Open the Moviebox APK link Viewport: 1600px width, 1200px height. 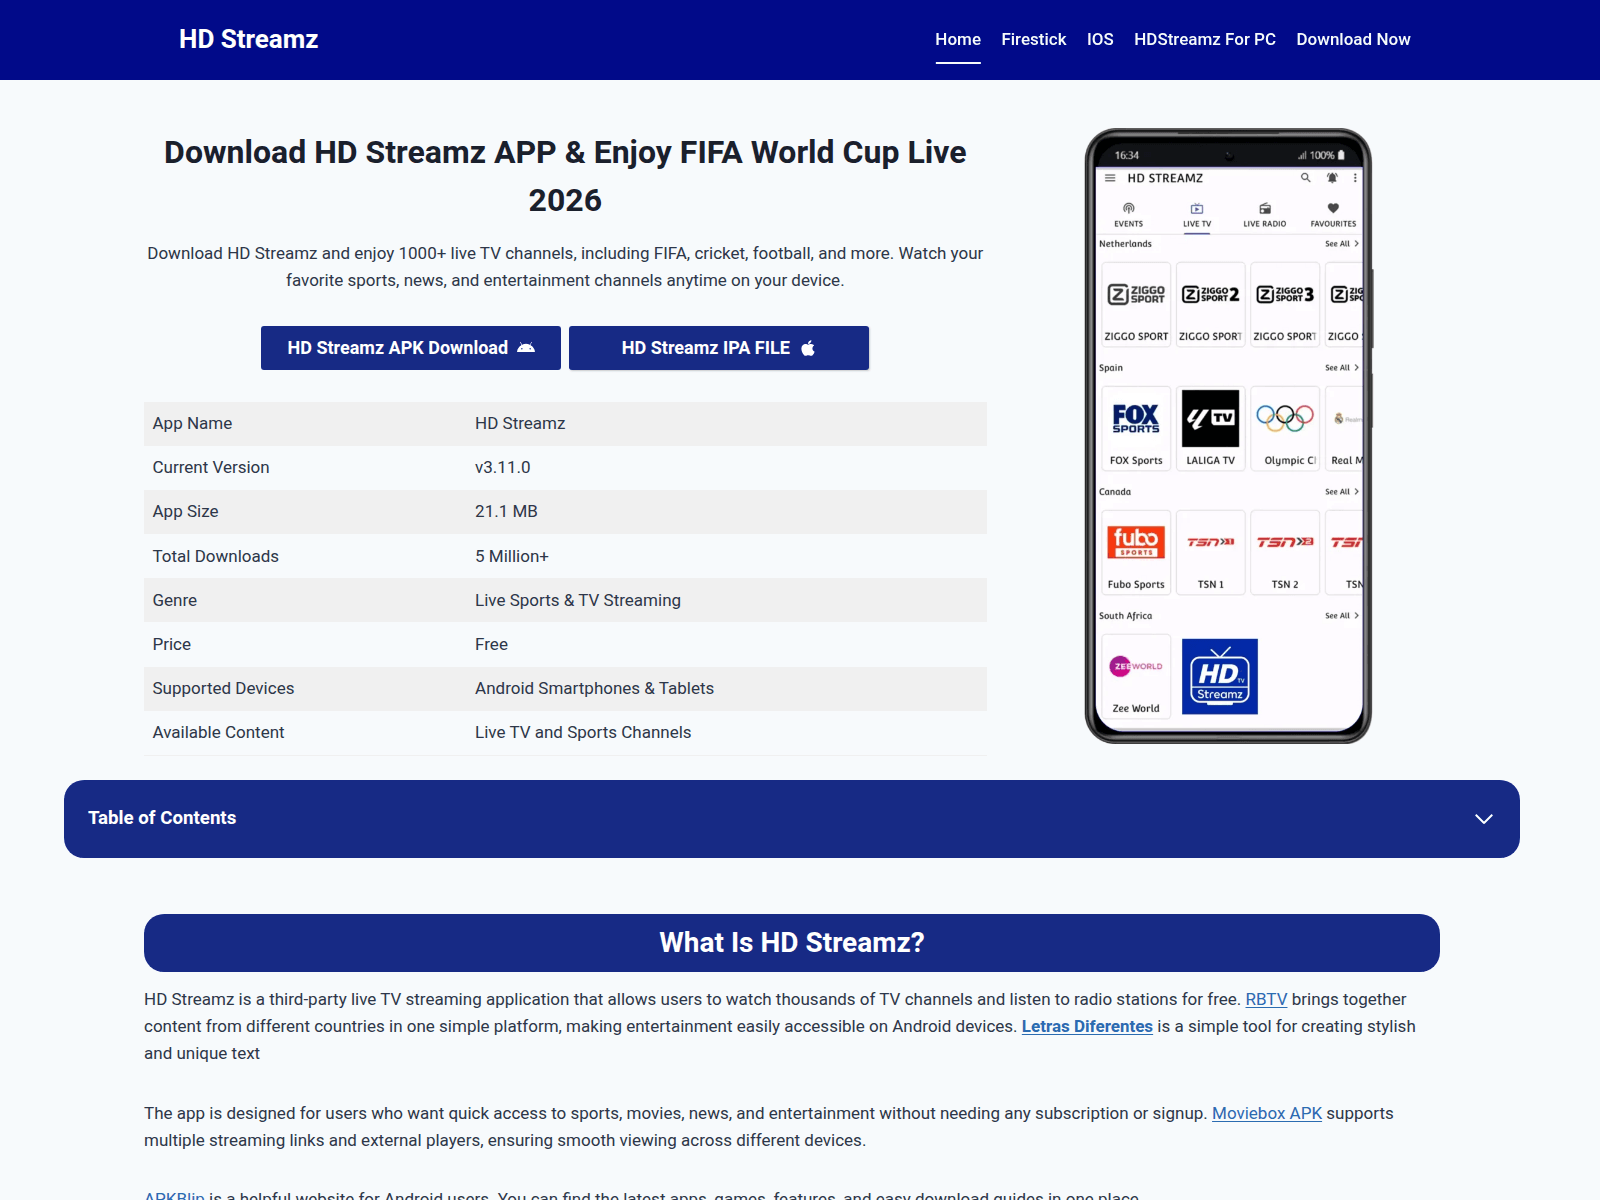click(1267, 1113)
